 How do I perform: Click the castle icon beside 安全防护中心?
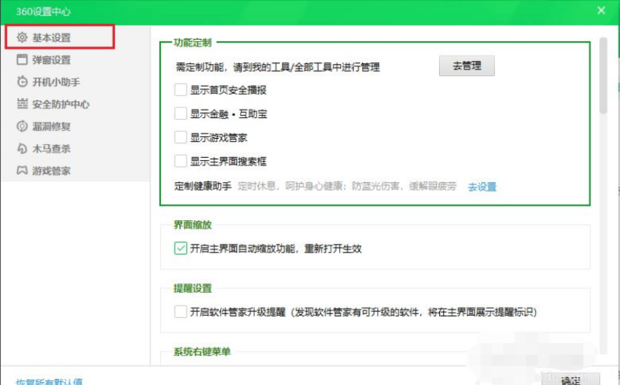click(x=22, y=104)
